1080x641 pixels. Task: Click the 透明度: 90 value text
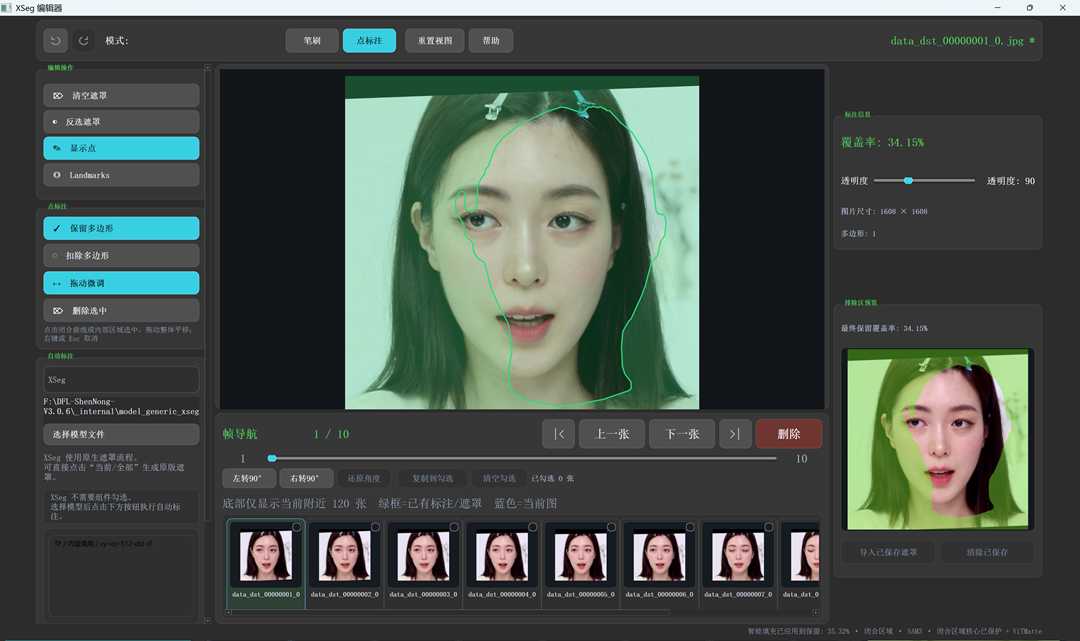(1010, 180)
